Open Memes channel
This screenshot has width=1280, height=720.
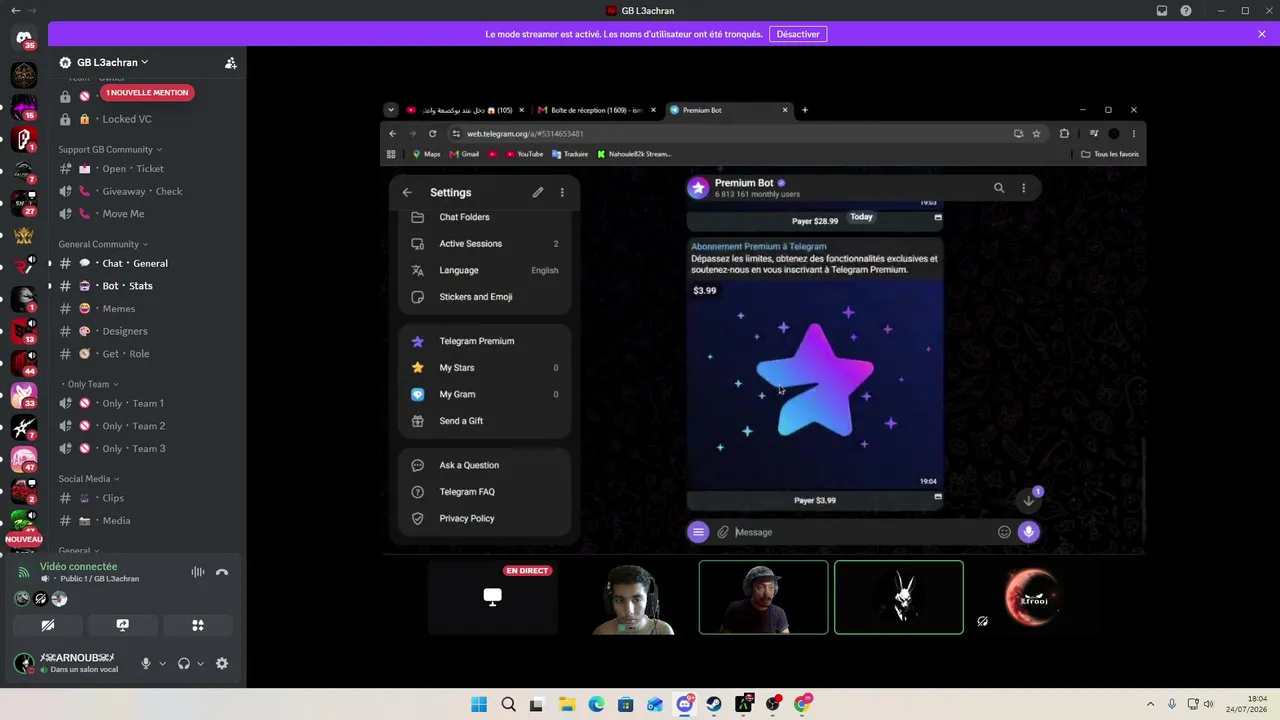(146, 308)
